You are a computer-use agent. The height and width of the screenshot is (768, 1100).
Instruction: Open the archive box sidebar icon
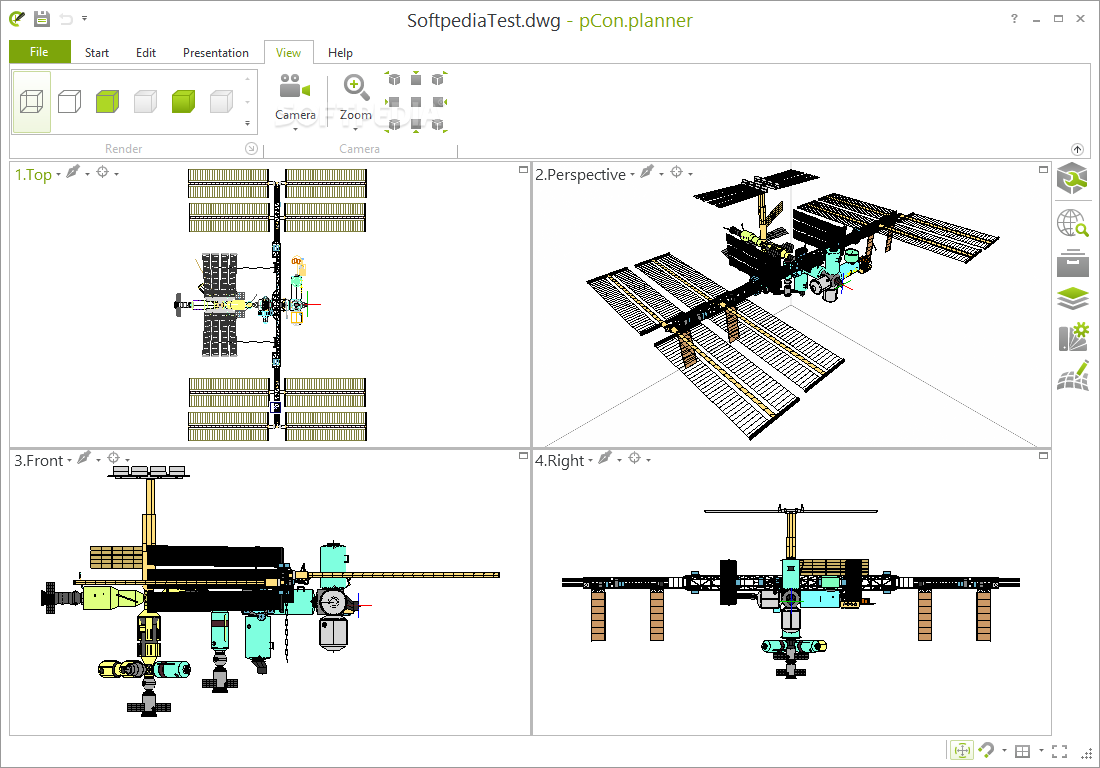(x=1073, y=263)
